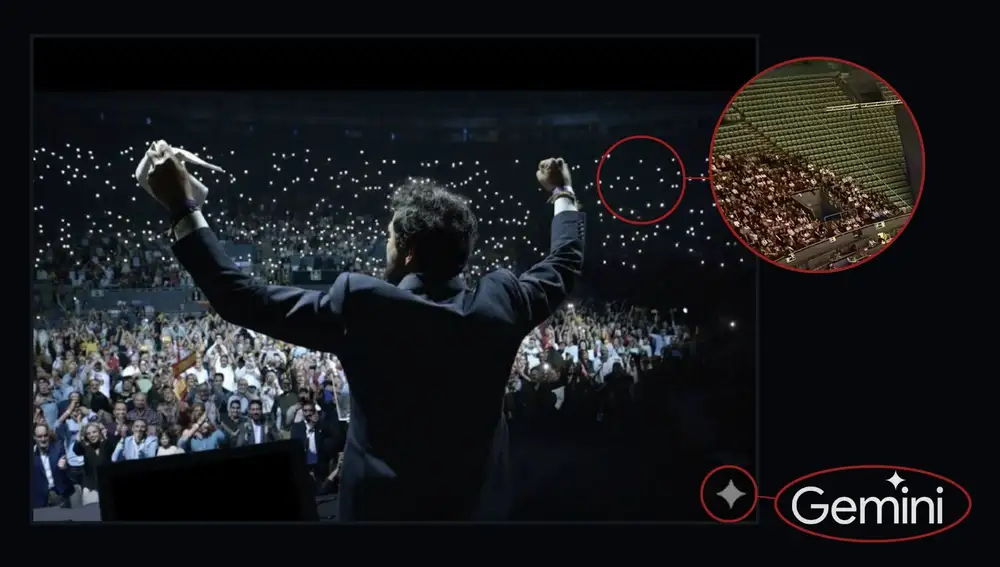The width and height of the screenshot is (1000, 567).
Task: Click the small sparkle above the Gemini wordmark
Action: 896,480
